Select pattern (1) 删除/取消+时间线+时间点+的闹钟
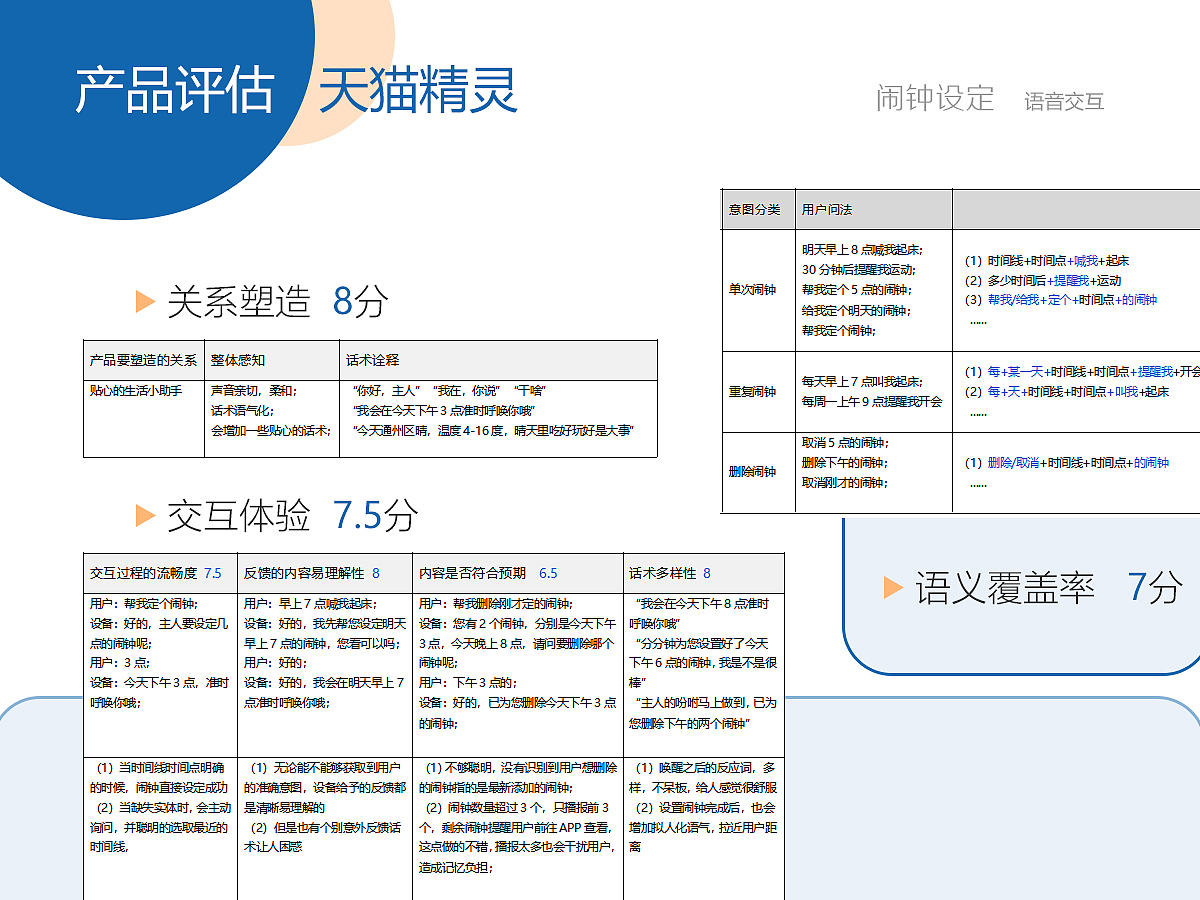This screenshot has width=1200, height=900. [x=1067, y=462]
